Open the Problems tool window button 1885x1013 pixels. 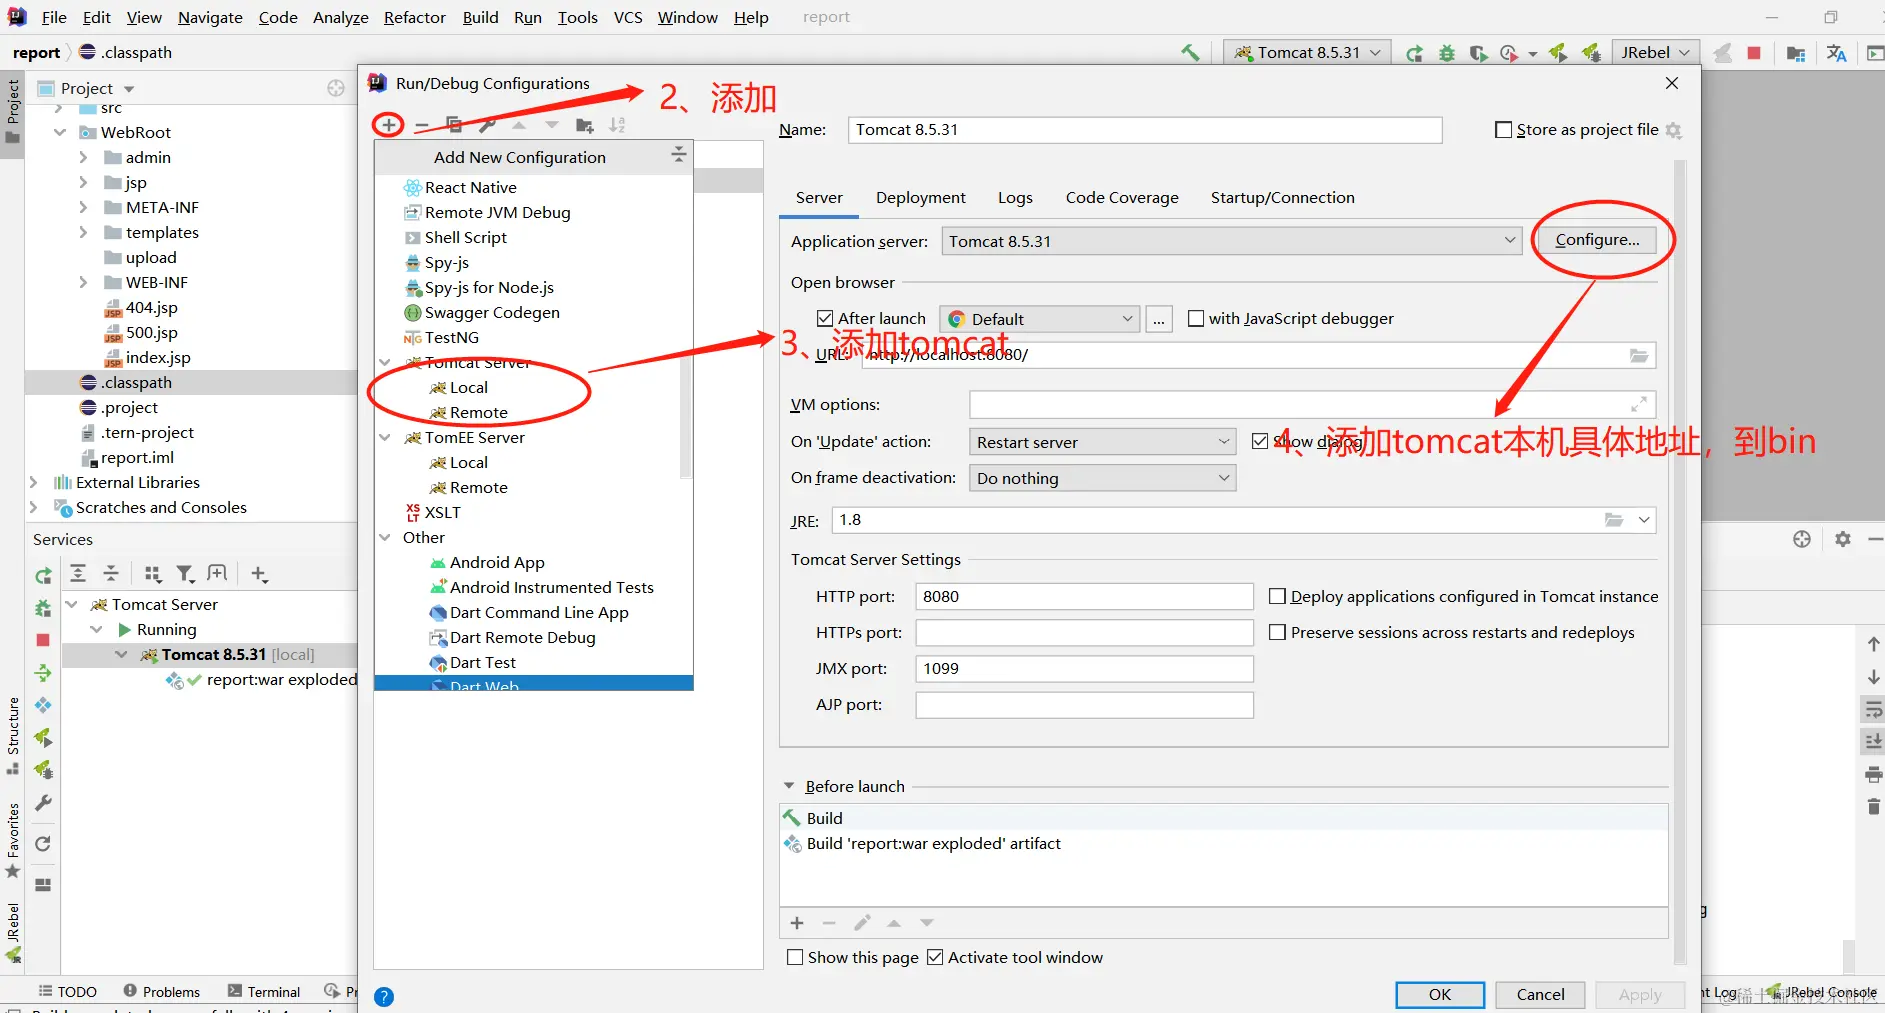pyautogui.click(x=162, y=991)
